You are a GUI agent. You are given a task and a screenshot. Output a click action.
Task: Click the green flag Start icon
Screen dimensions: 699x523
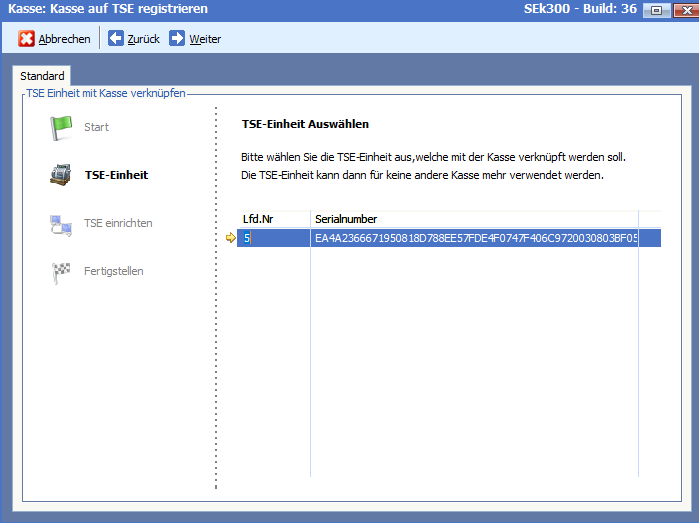(x=61, y=128)
